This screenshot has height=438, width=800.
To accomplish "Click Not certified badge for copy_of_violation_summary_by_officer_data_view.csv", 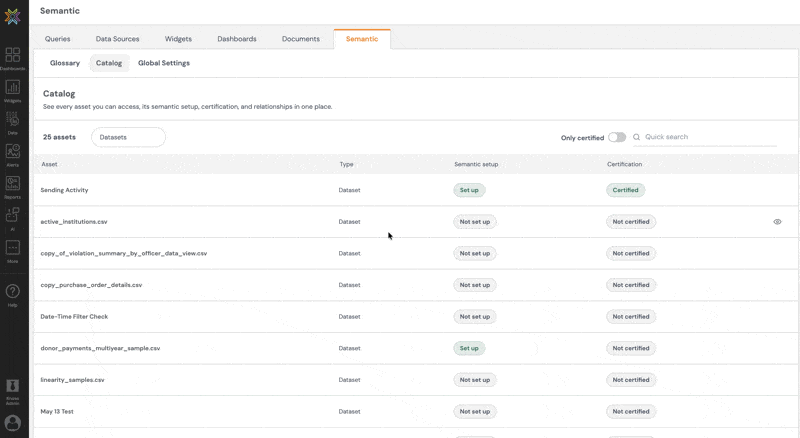I will point(631,253).
